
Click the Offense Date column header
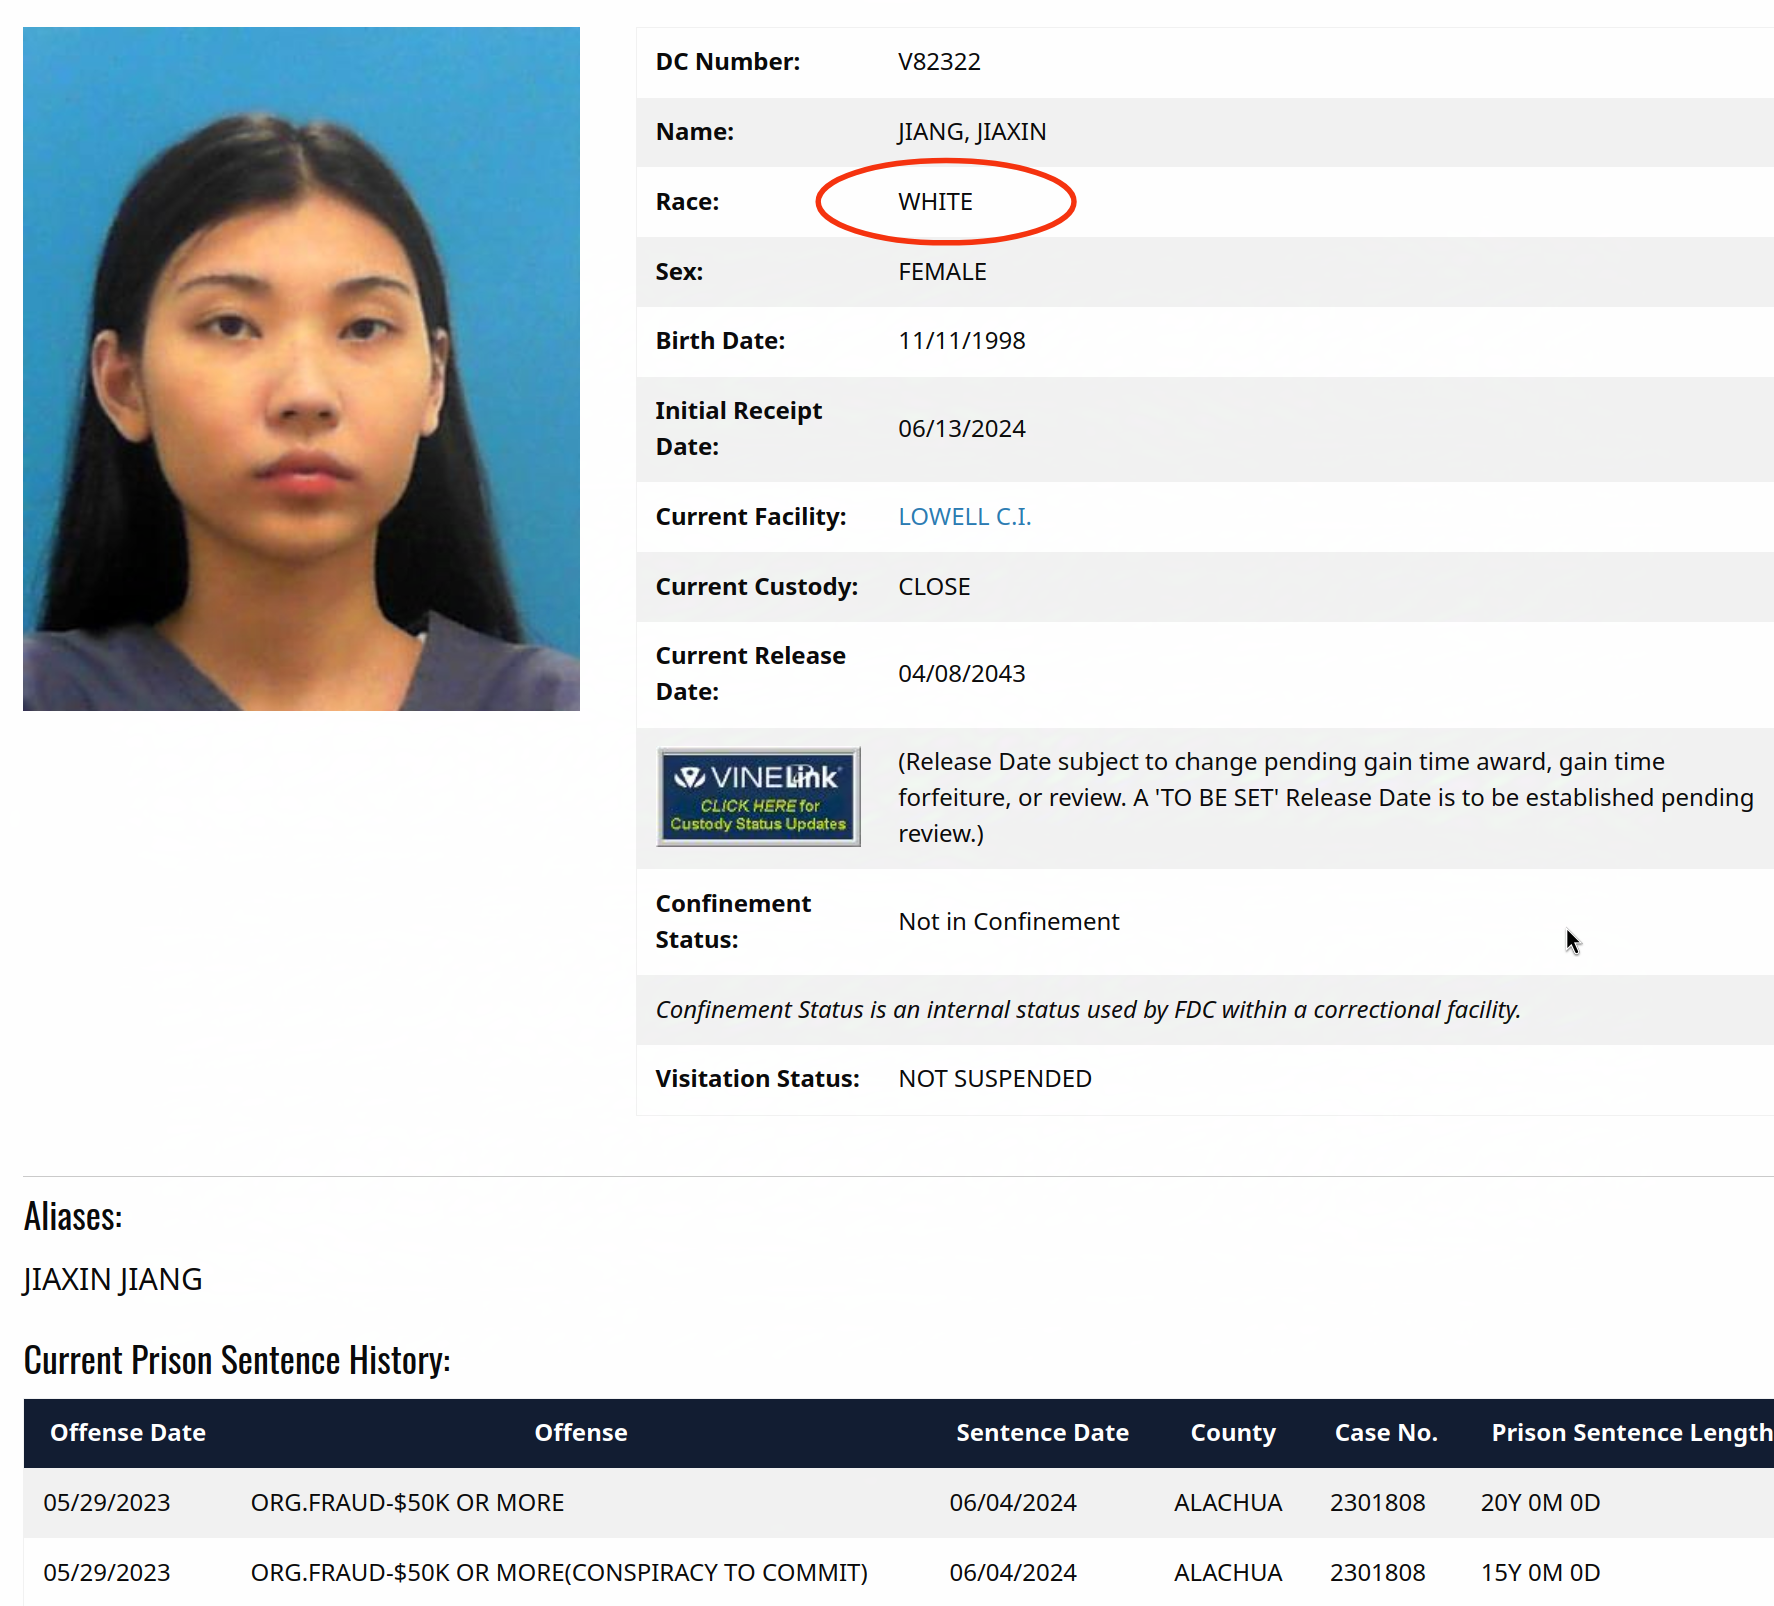[128, 1433]
